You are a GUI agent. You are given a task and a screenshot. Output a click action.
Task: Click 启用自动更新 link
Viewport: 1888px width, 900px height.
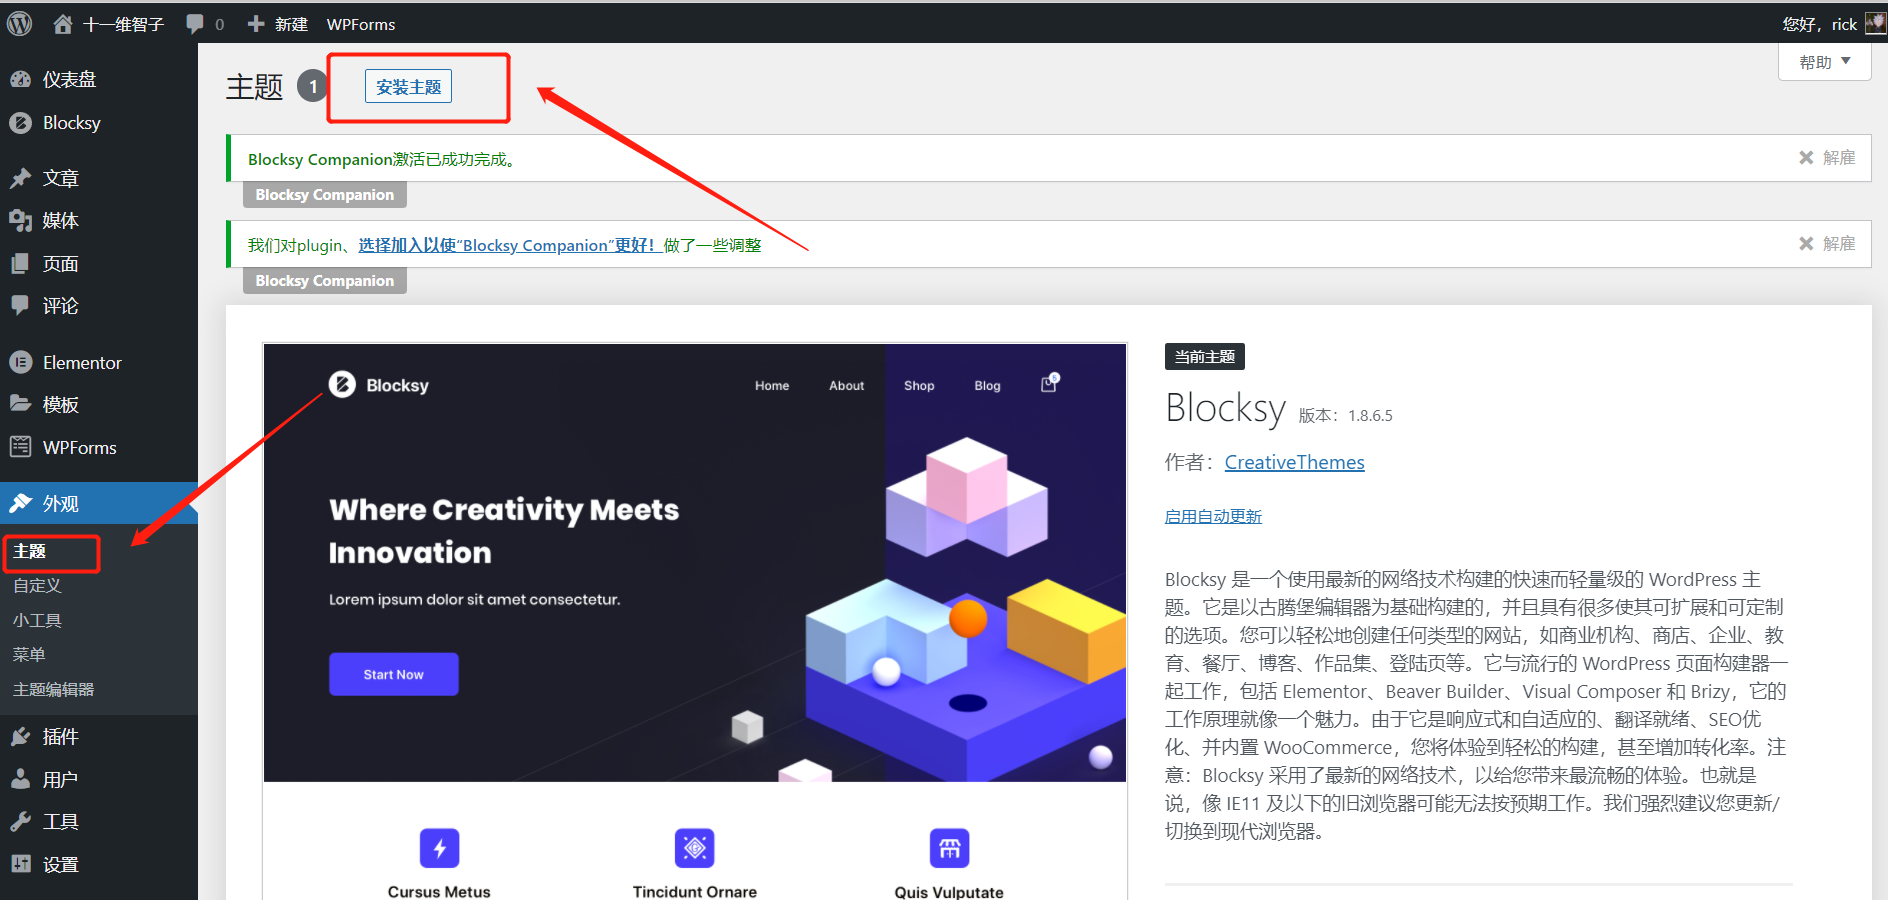point(1213,516)
